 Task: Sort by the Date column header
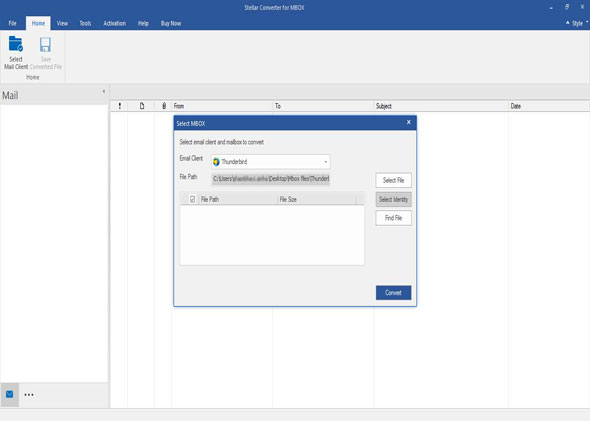pos(549,106)
